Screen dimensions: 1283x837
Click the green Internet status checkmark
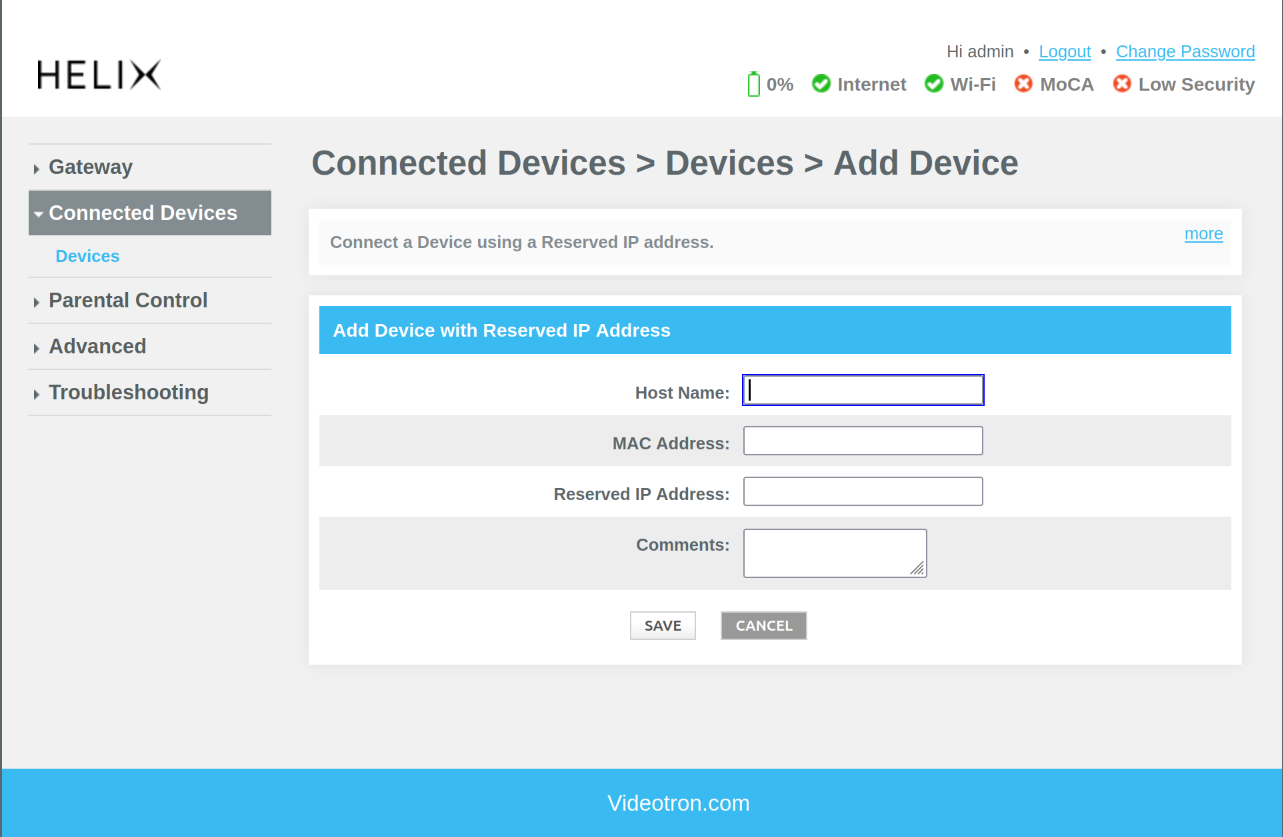[x=821, y=84]
